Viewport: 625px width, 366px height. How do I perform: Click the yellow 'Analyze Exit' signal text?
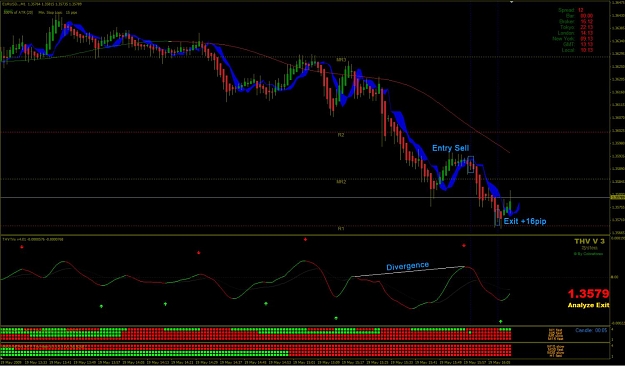coord(588,305)
